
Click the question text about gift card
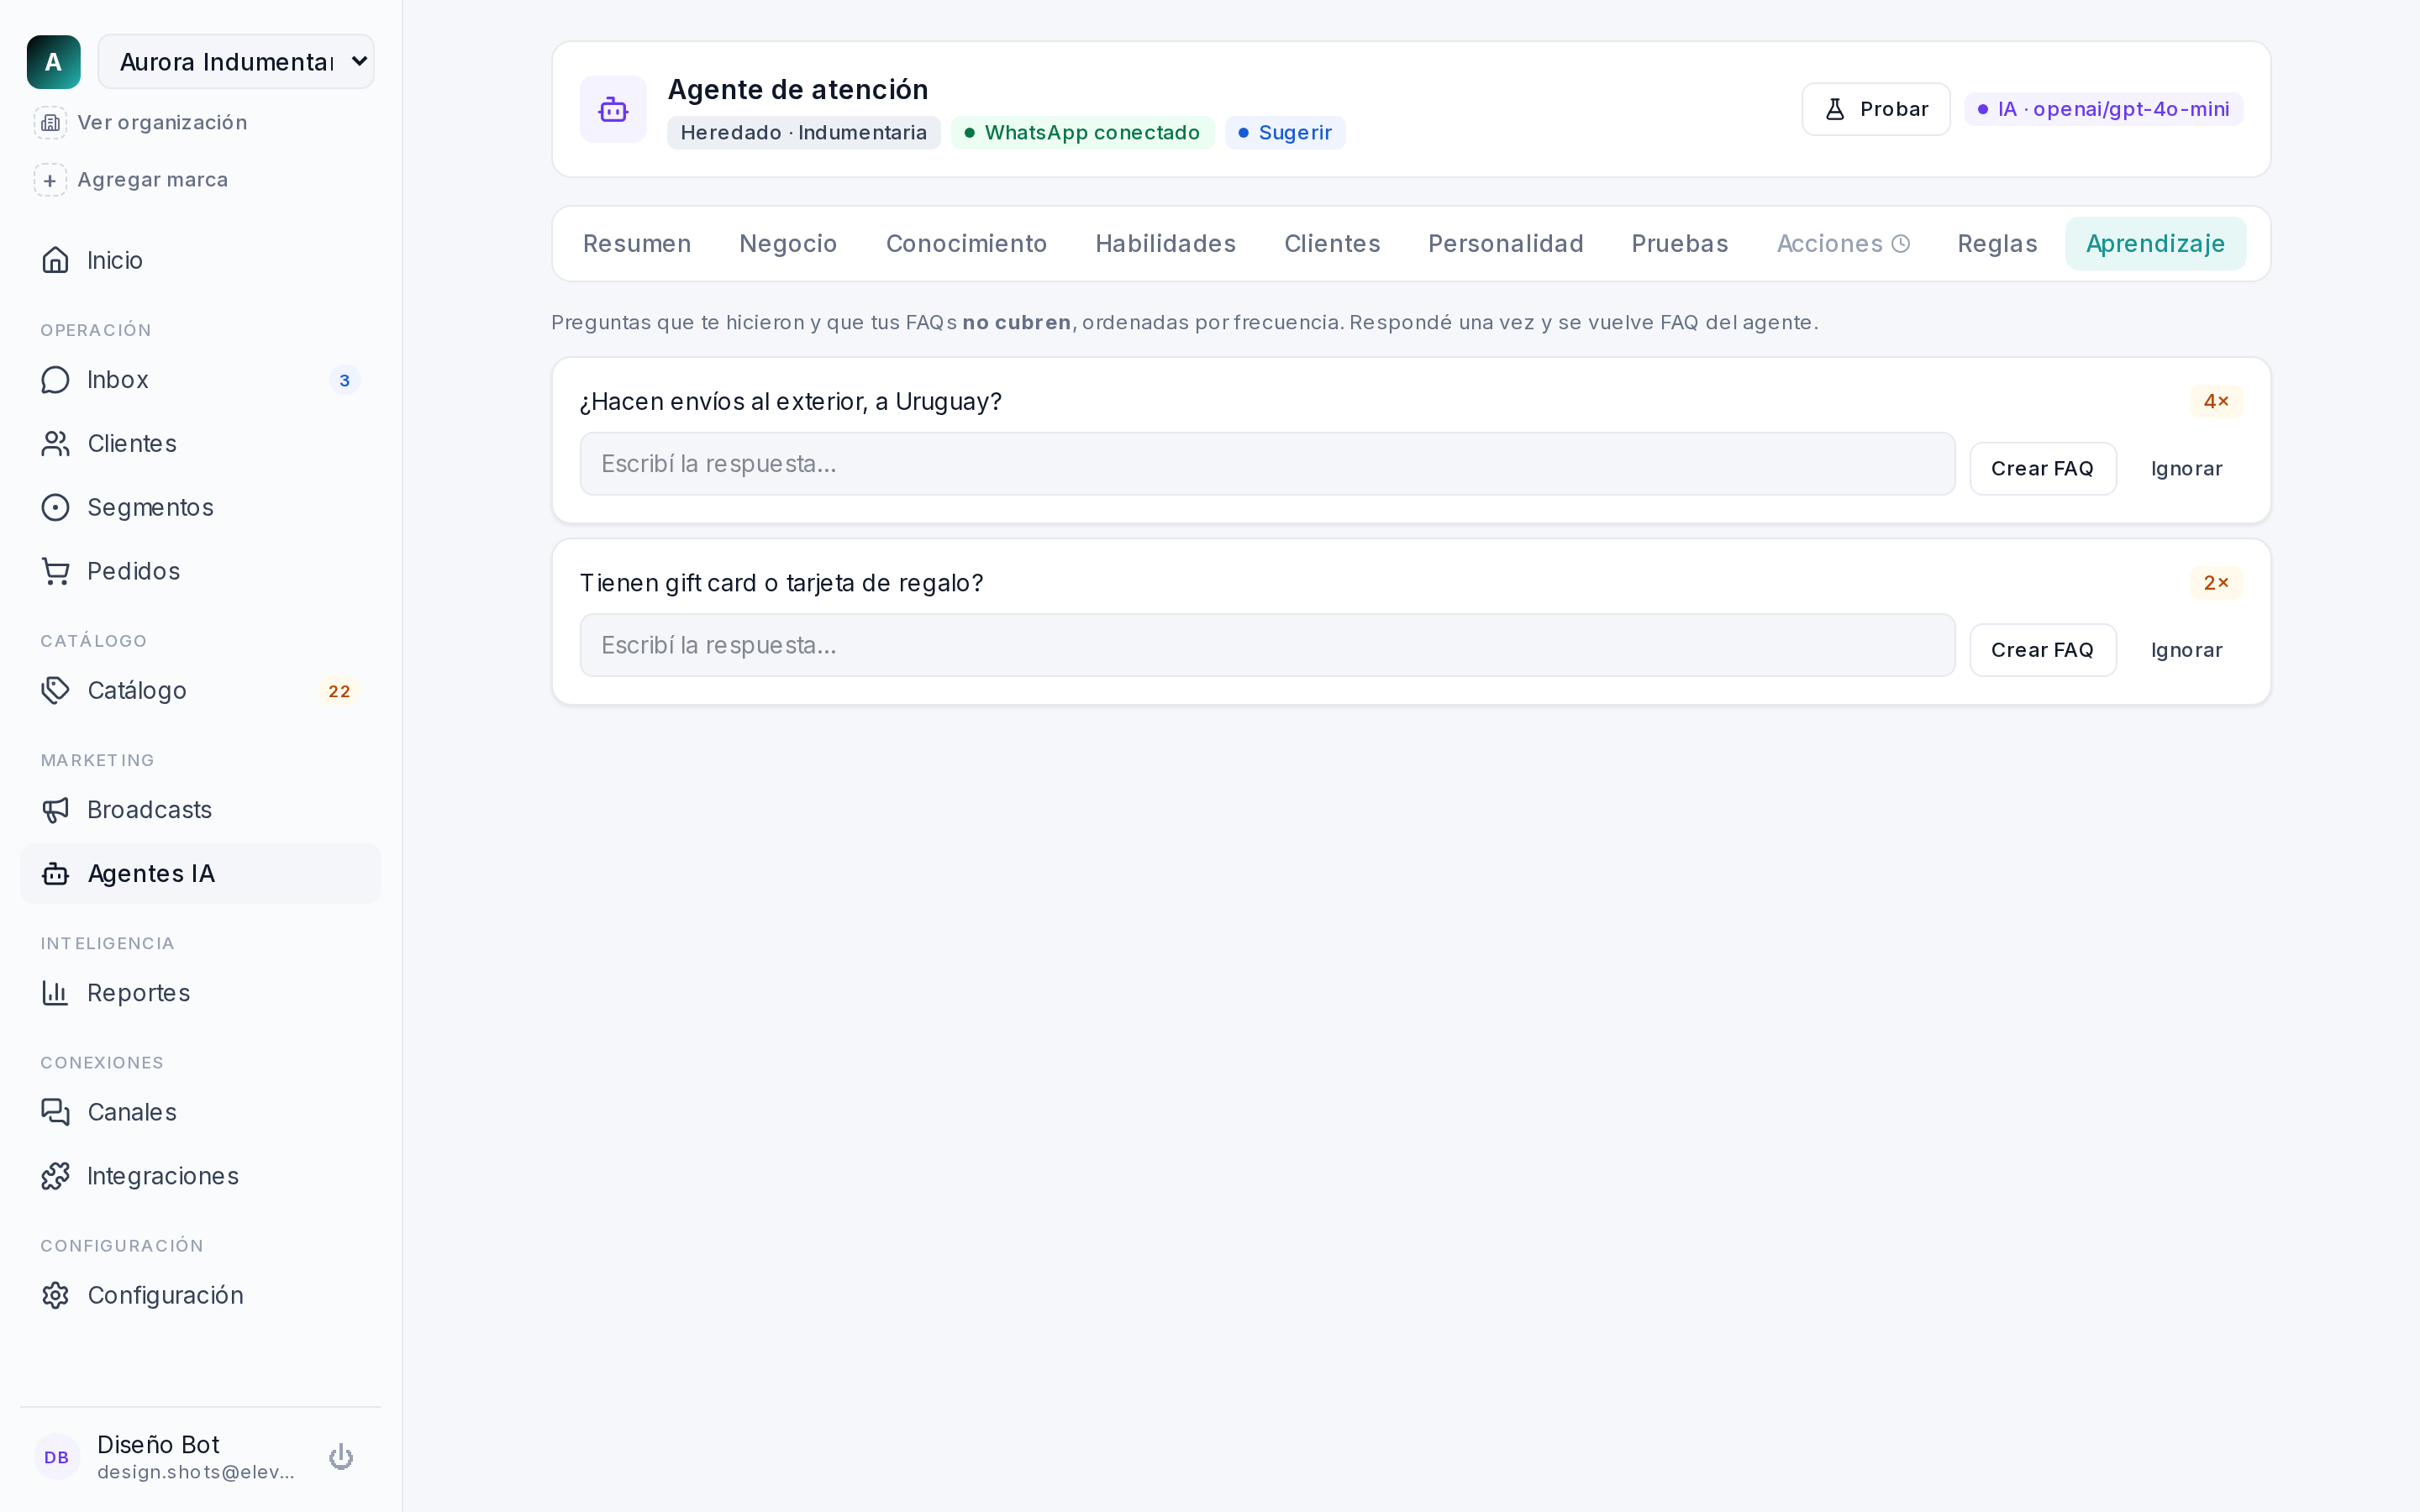781,583
